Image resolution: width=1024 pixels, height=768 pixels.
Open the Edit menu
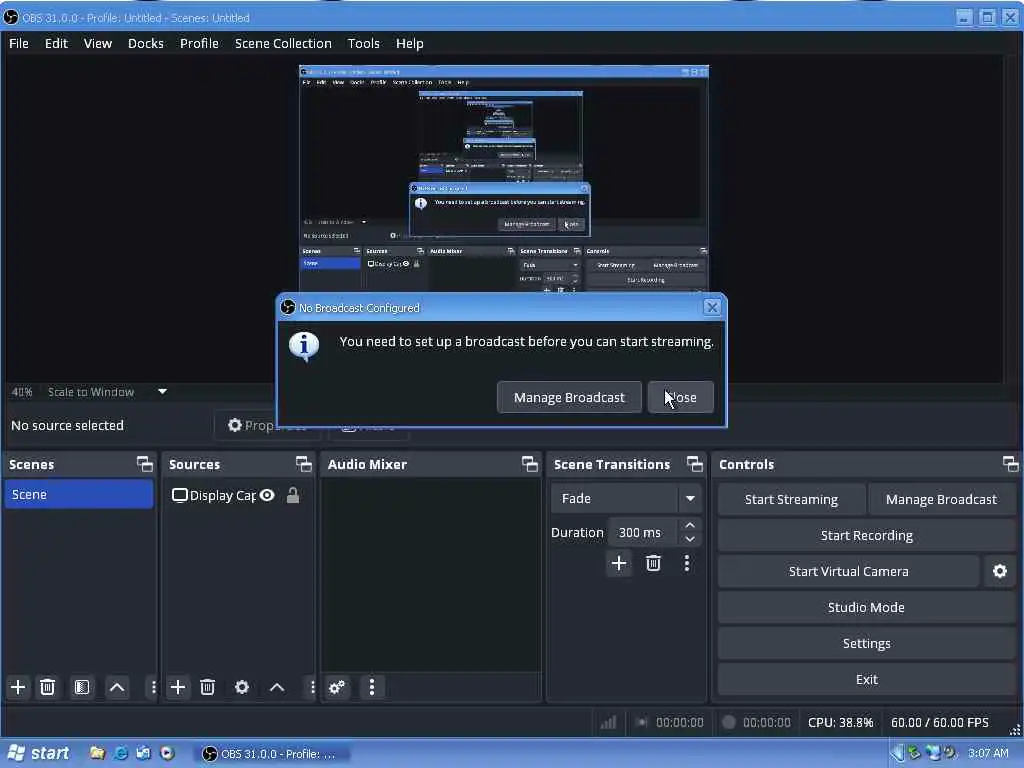tap(56, 43)
